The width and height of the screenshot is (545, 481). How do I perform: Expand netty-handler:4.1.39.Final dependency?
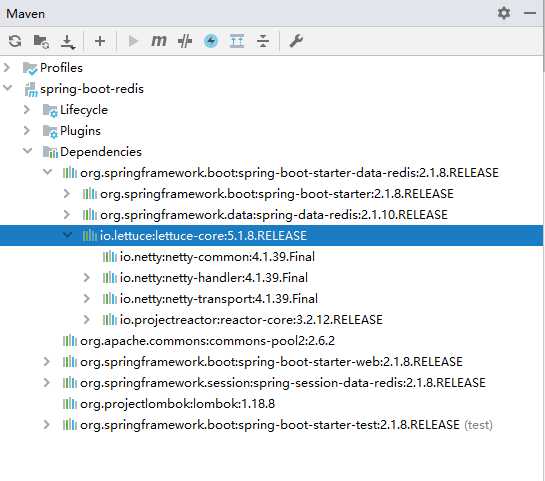[87, 278]
